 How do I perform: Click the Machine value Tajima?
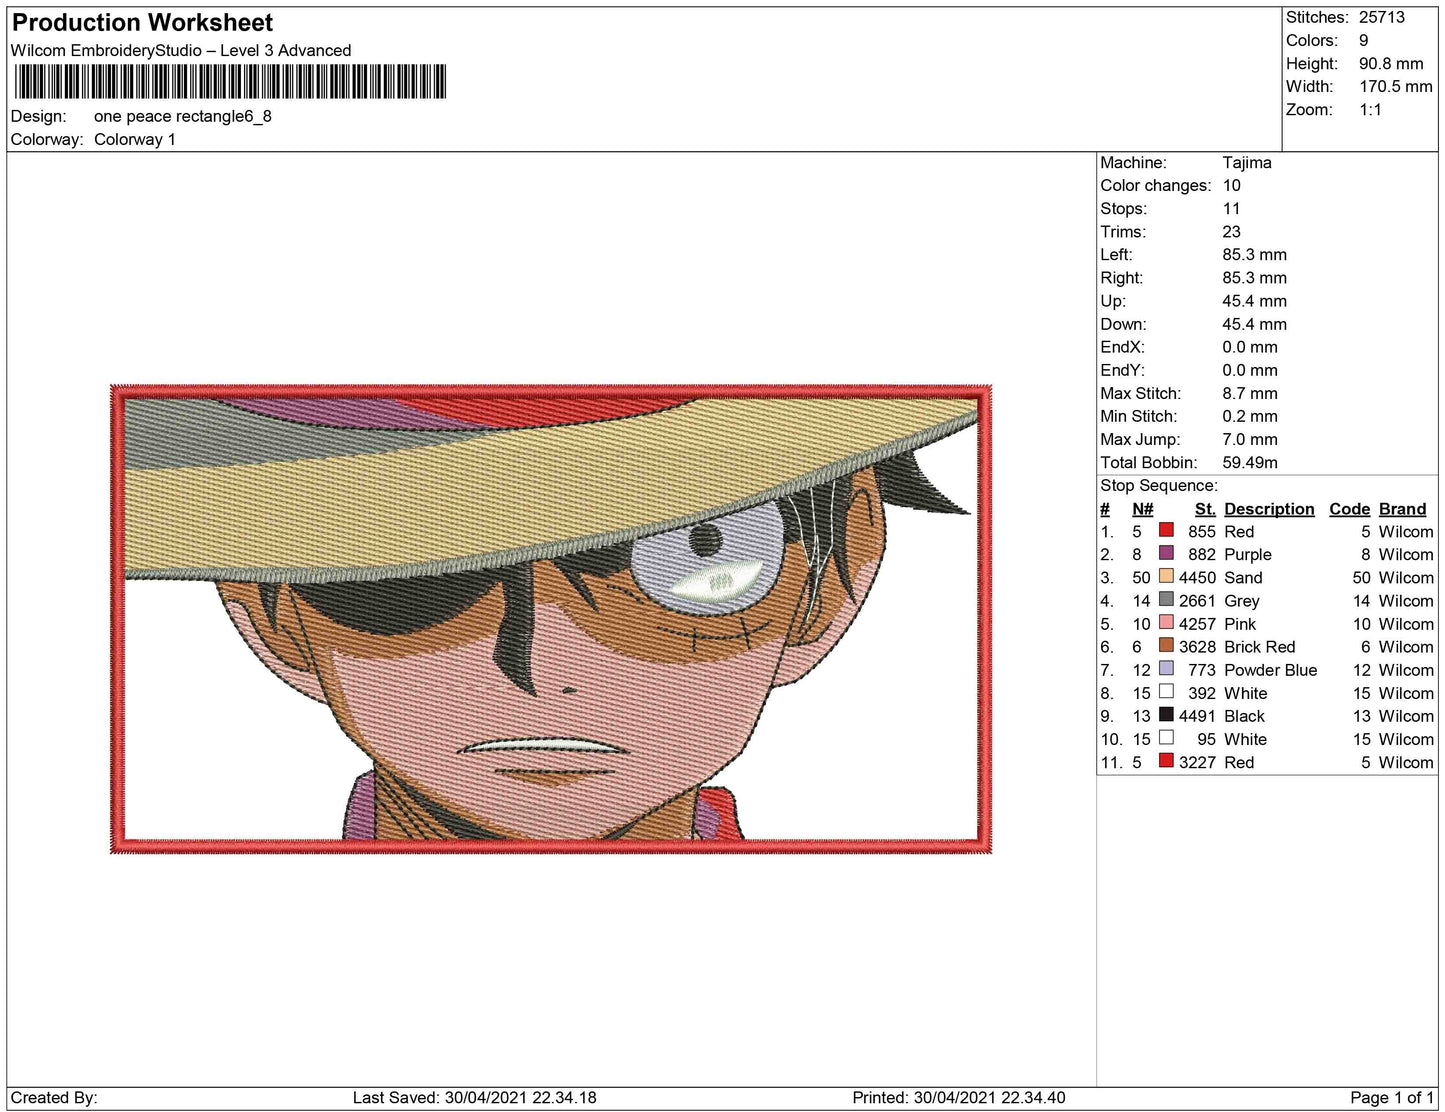click(x=1247, y=162)
